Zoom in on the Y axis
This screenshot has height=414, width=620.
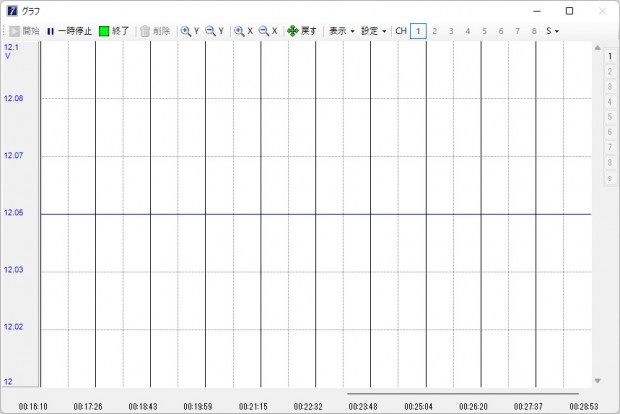pyautogui.click(x=190, y=31)
